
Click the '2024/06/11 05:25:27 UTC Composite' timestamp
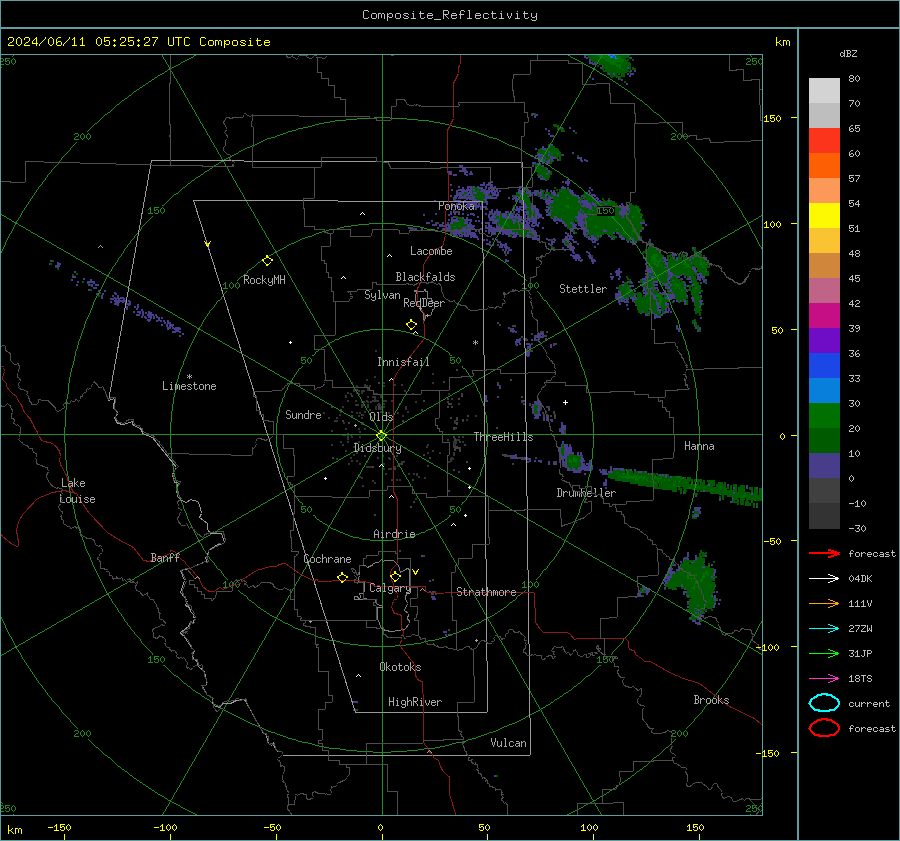tap(138, 42)
